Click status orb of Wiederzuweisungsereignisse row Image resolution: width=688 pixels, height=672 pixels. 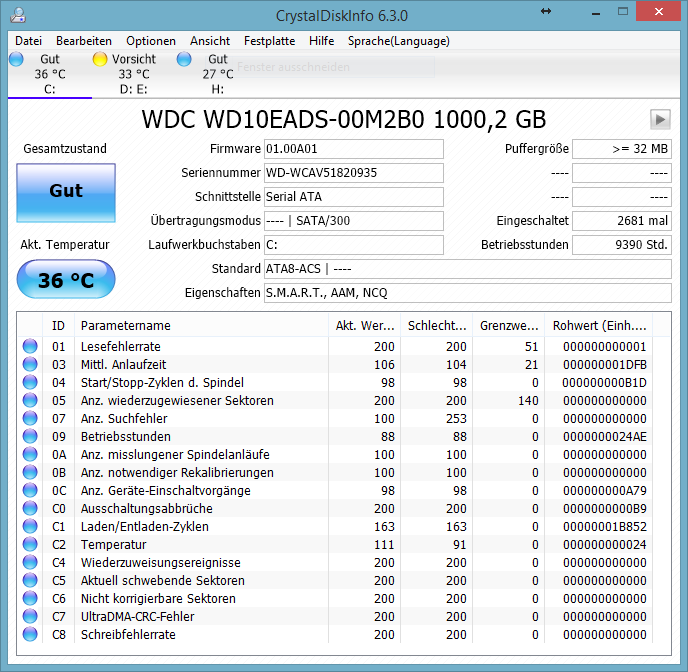coord(30,562)
